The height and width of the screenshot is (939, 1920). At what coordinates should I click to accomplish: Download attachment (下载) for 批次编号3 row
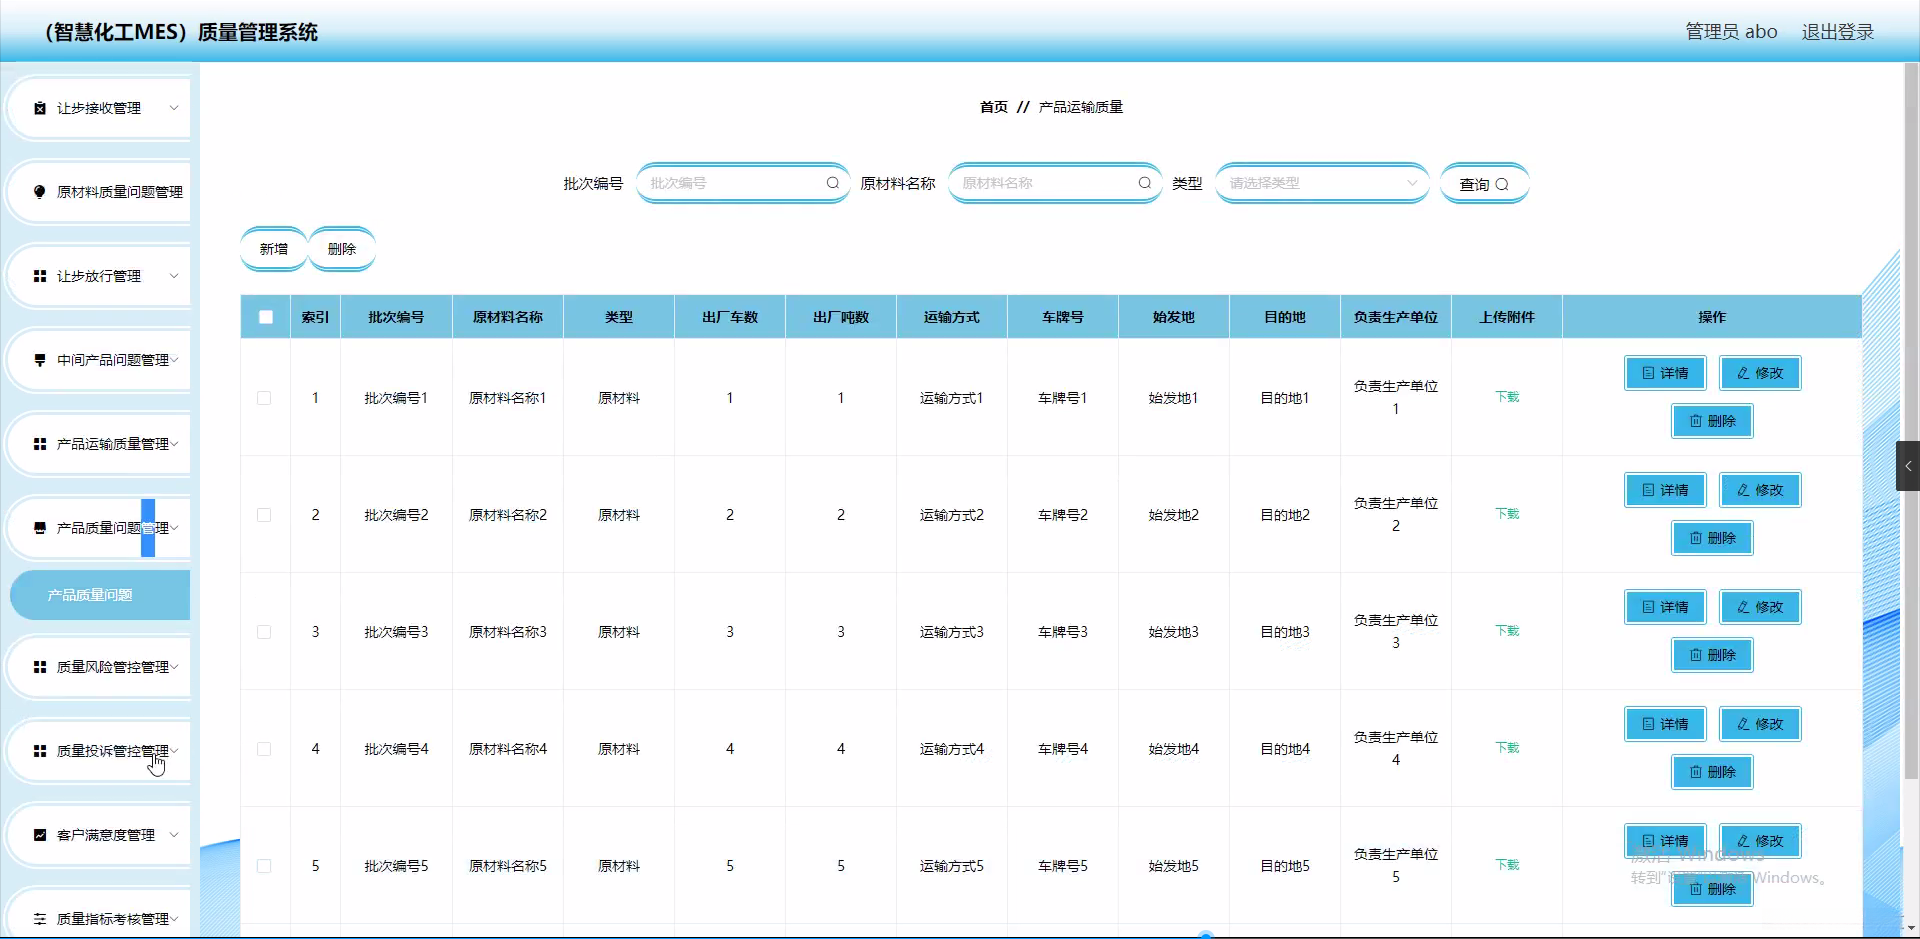[x=1507, y=631]
